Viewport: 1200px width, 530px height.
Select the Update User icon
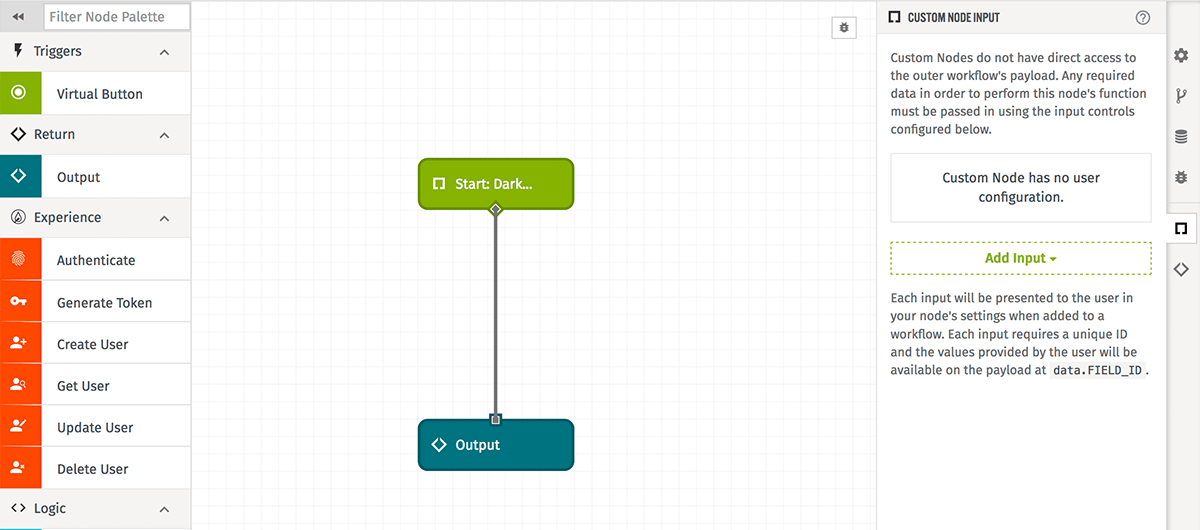point(20,426)
